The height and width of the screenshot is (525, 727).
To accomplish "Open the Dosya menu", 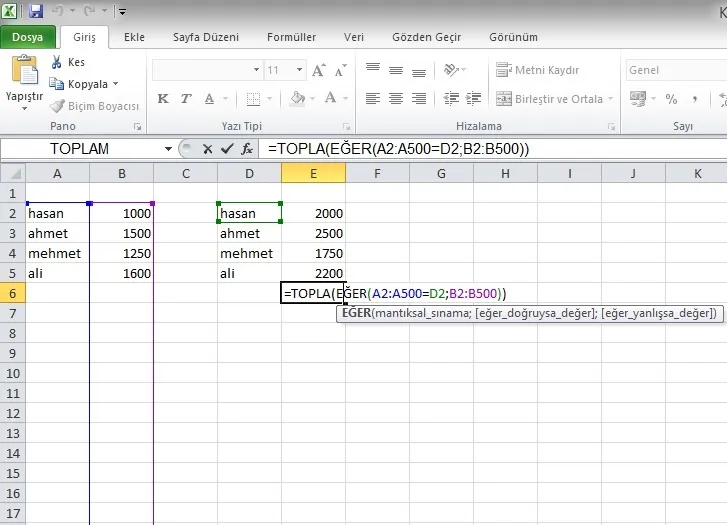I will (x=27, y=37).
